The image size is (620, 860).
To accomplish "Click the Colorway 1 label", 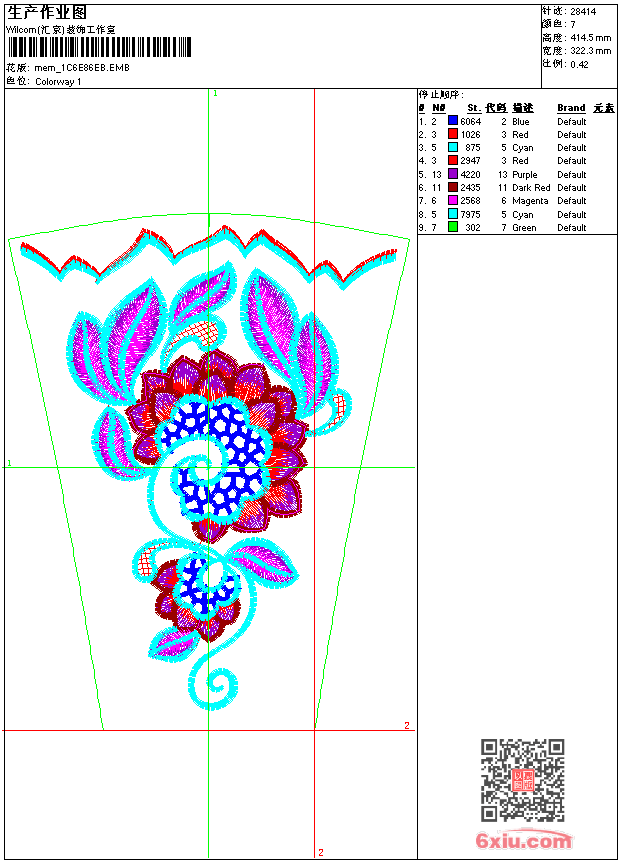I will tap(58, 82).
